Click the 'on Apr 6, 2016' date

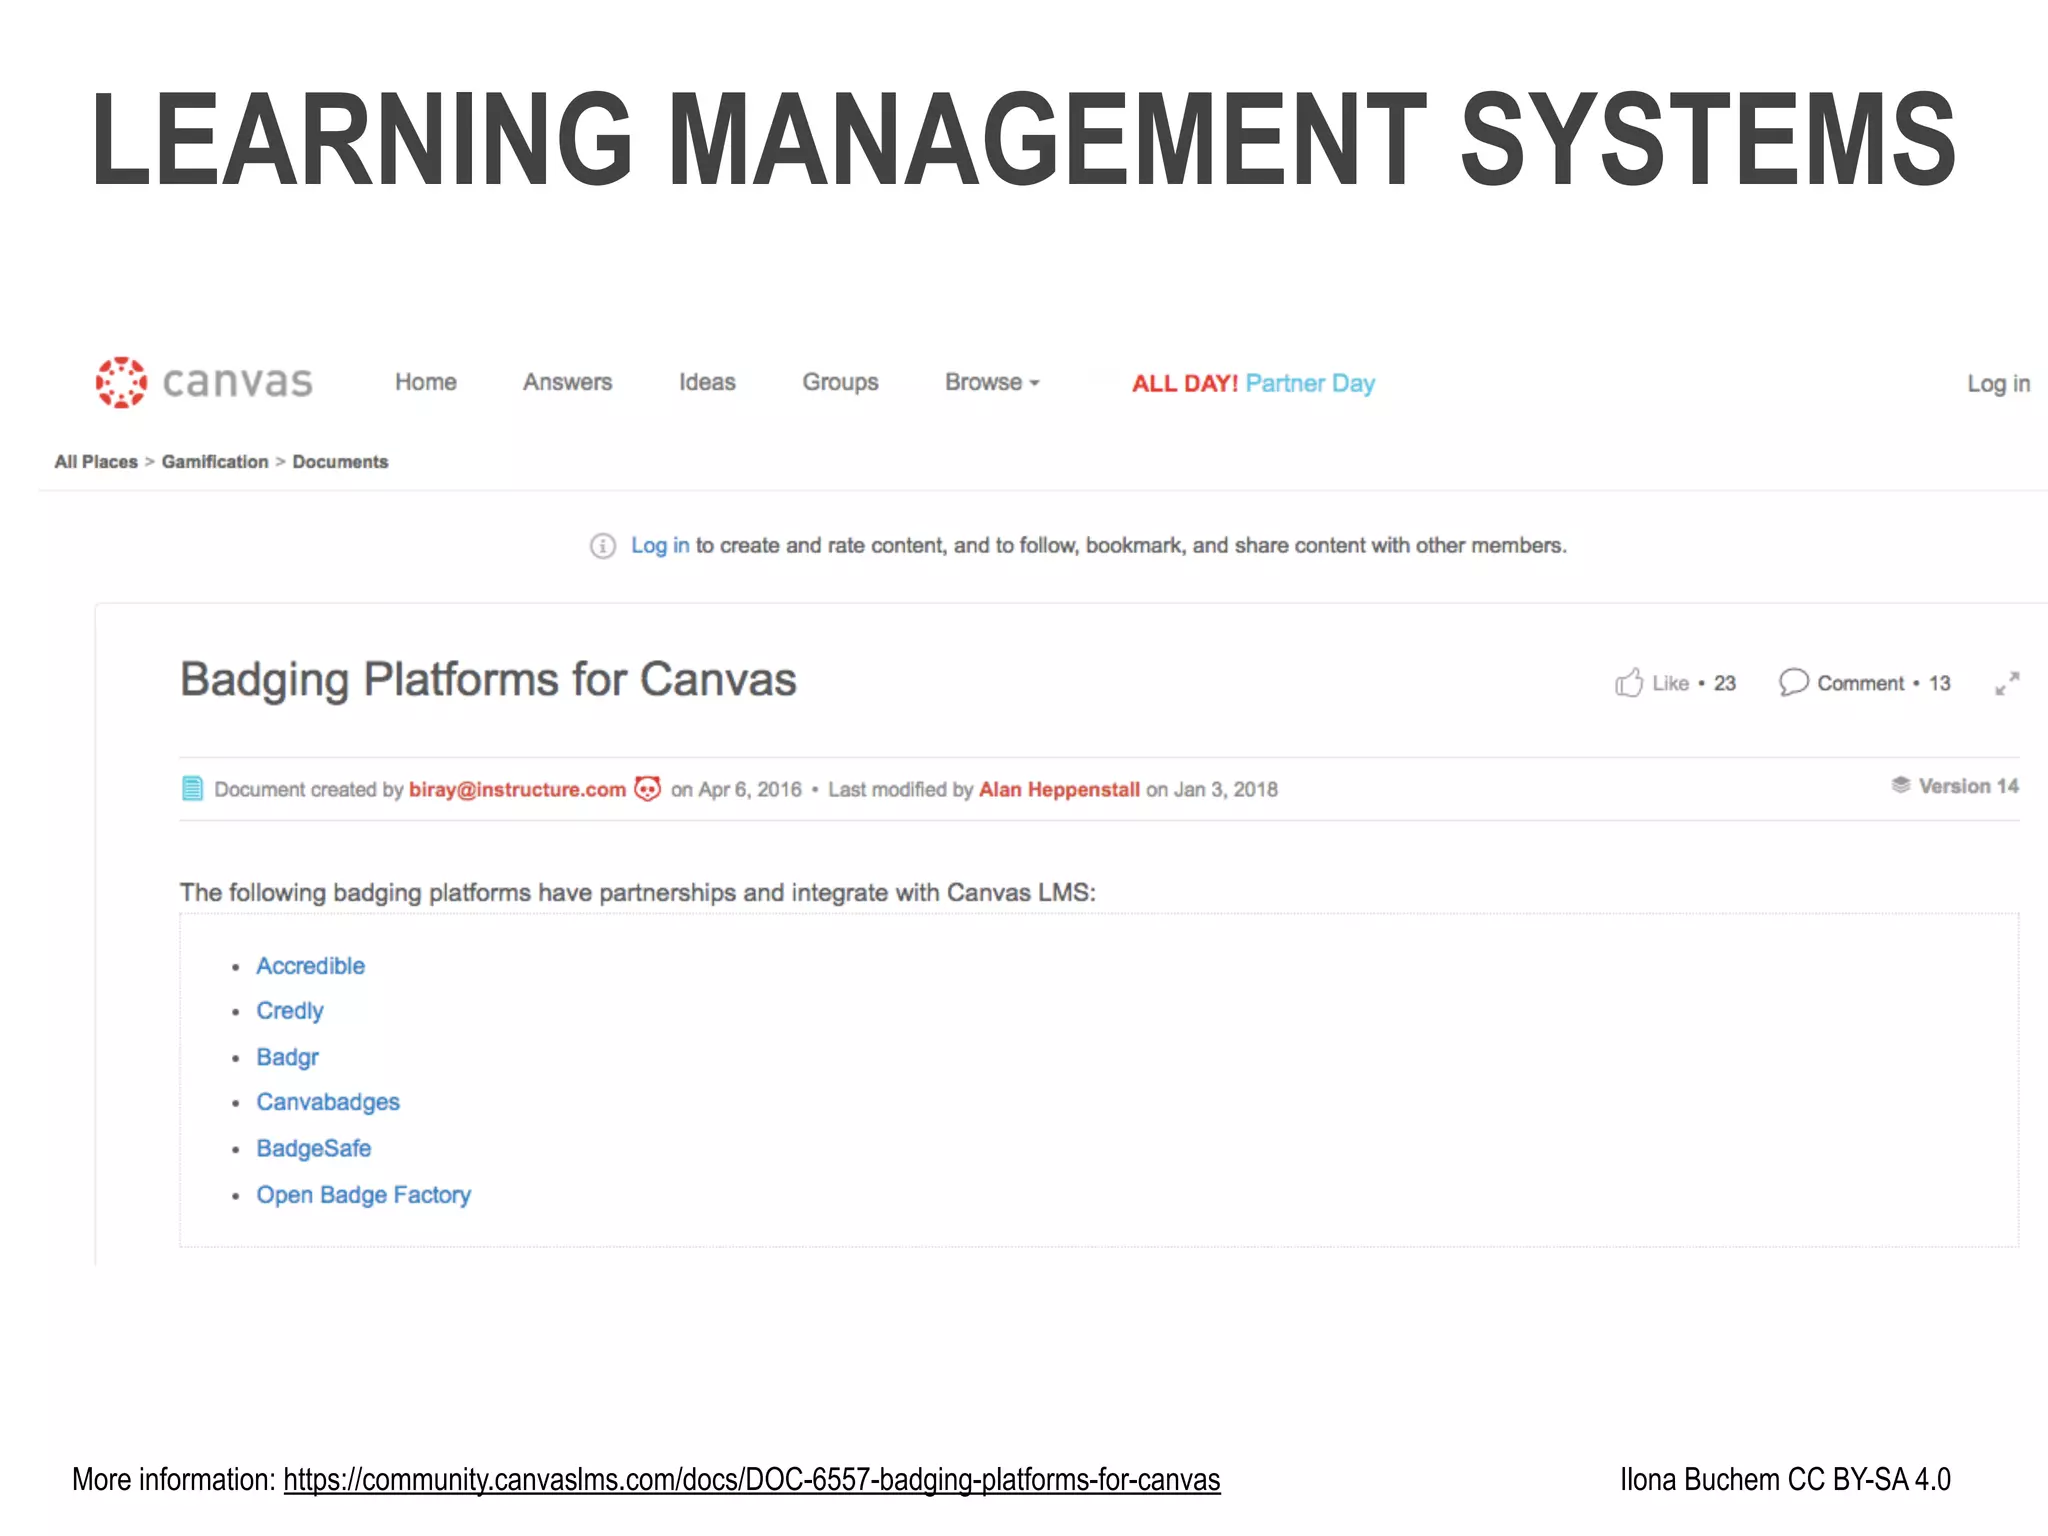[x=736, y=789]
